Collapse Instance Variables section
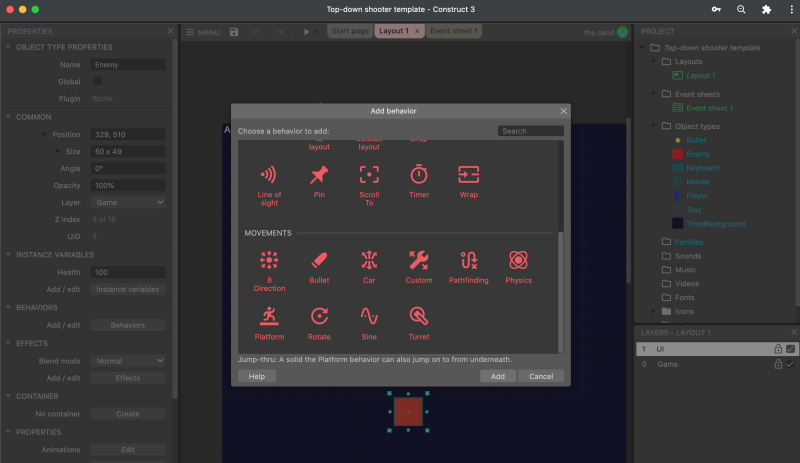 pos(8,254)
